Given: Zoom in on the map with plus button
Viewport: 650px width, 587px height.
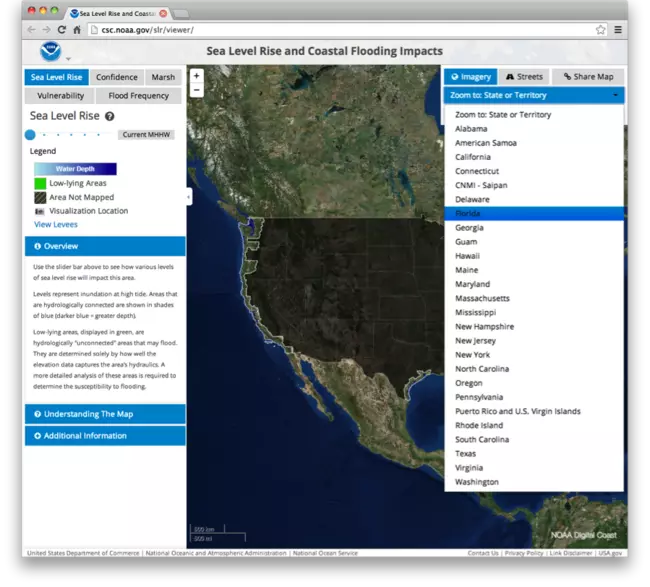Looking at the screenshot, I should 196,76.
